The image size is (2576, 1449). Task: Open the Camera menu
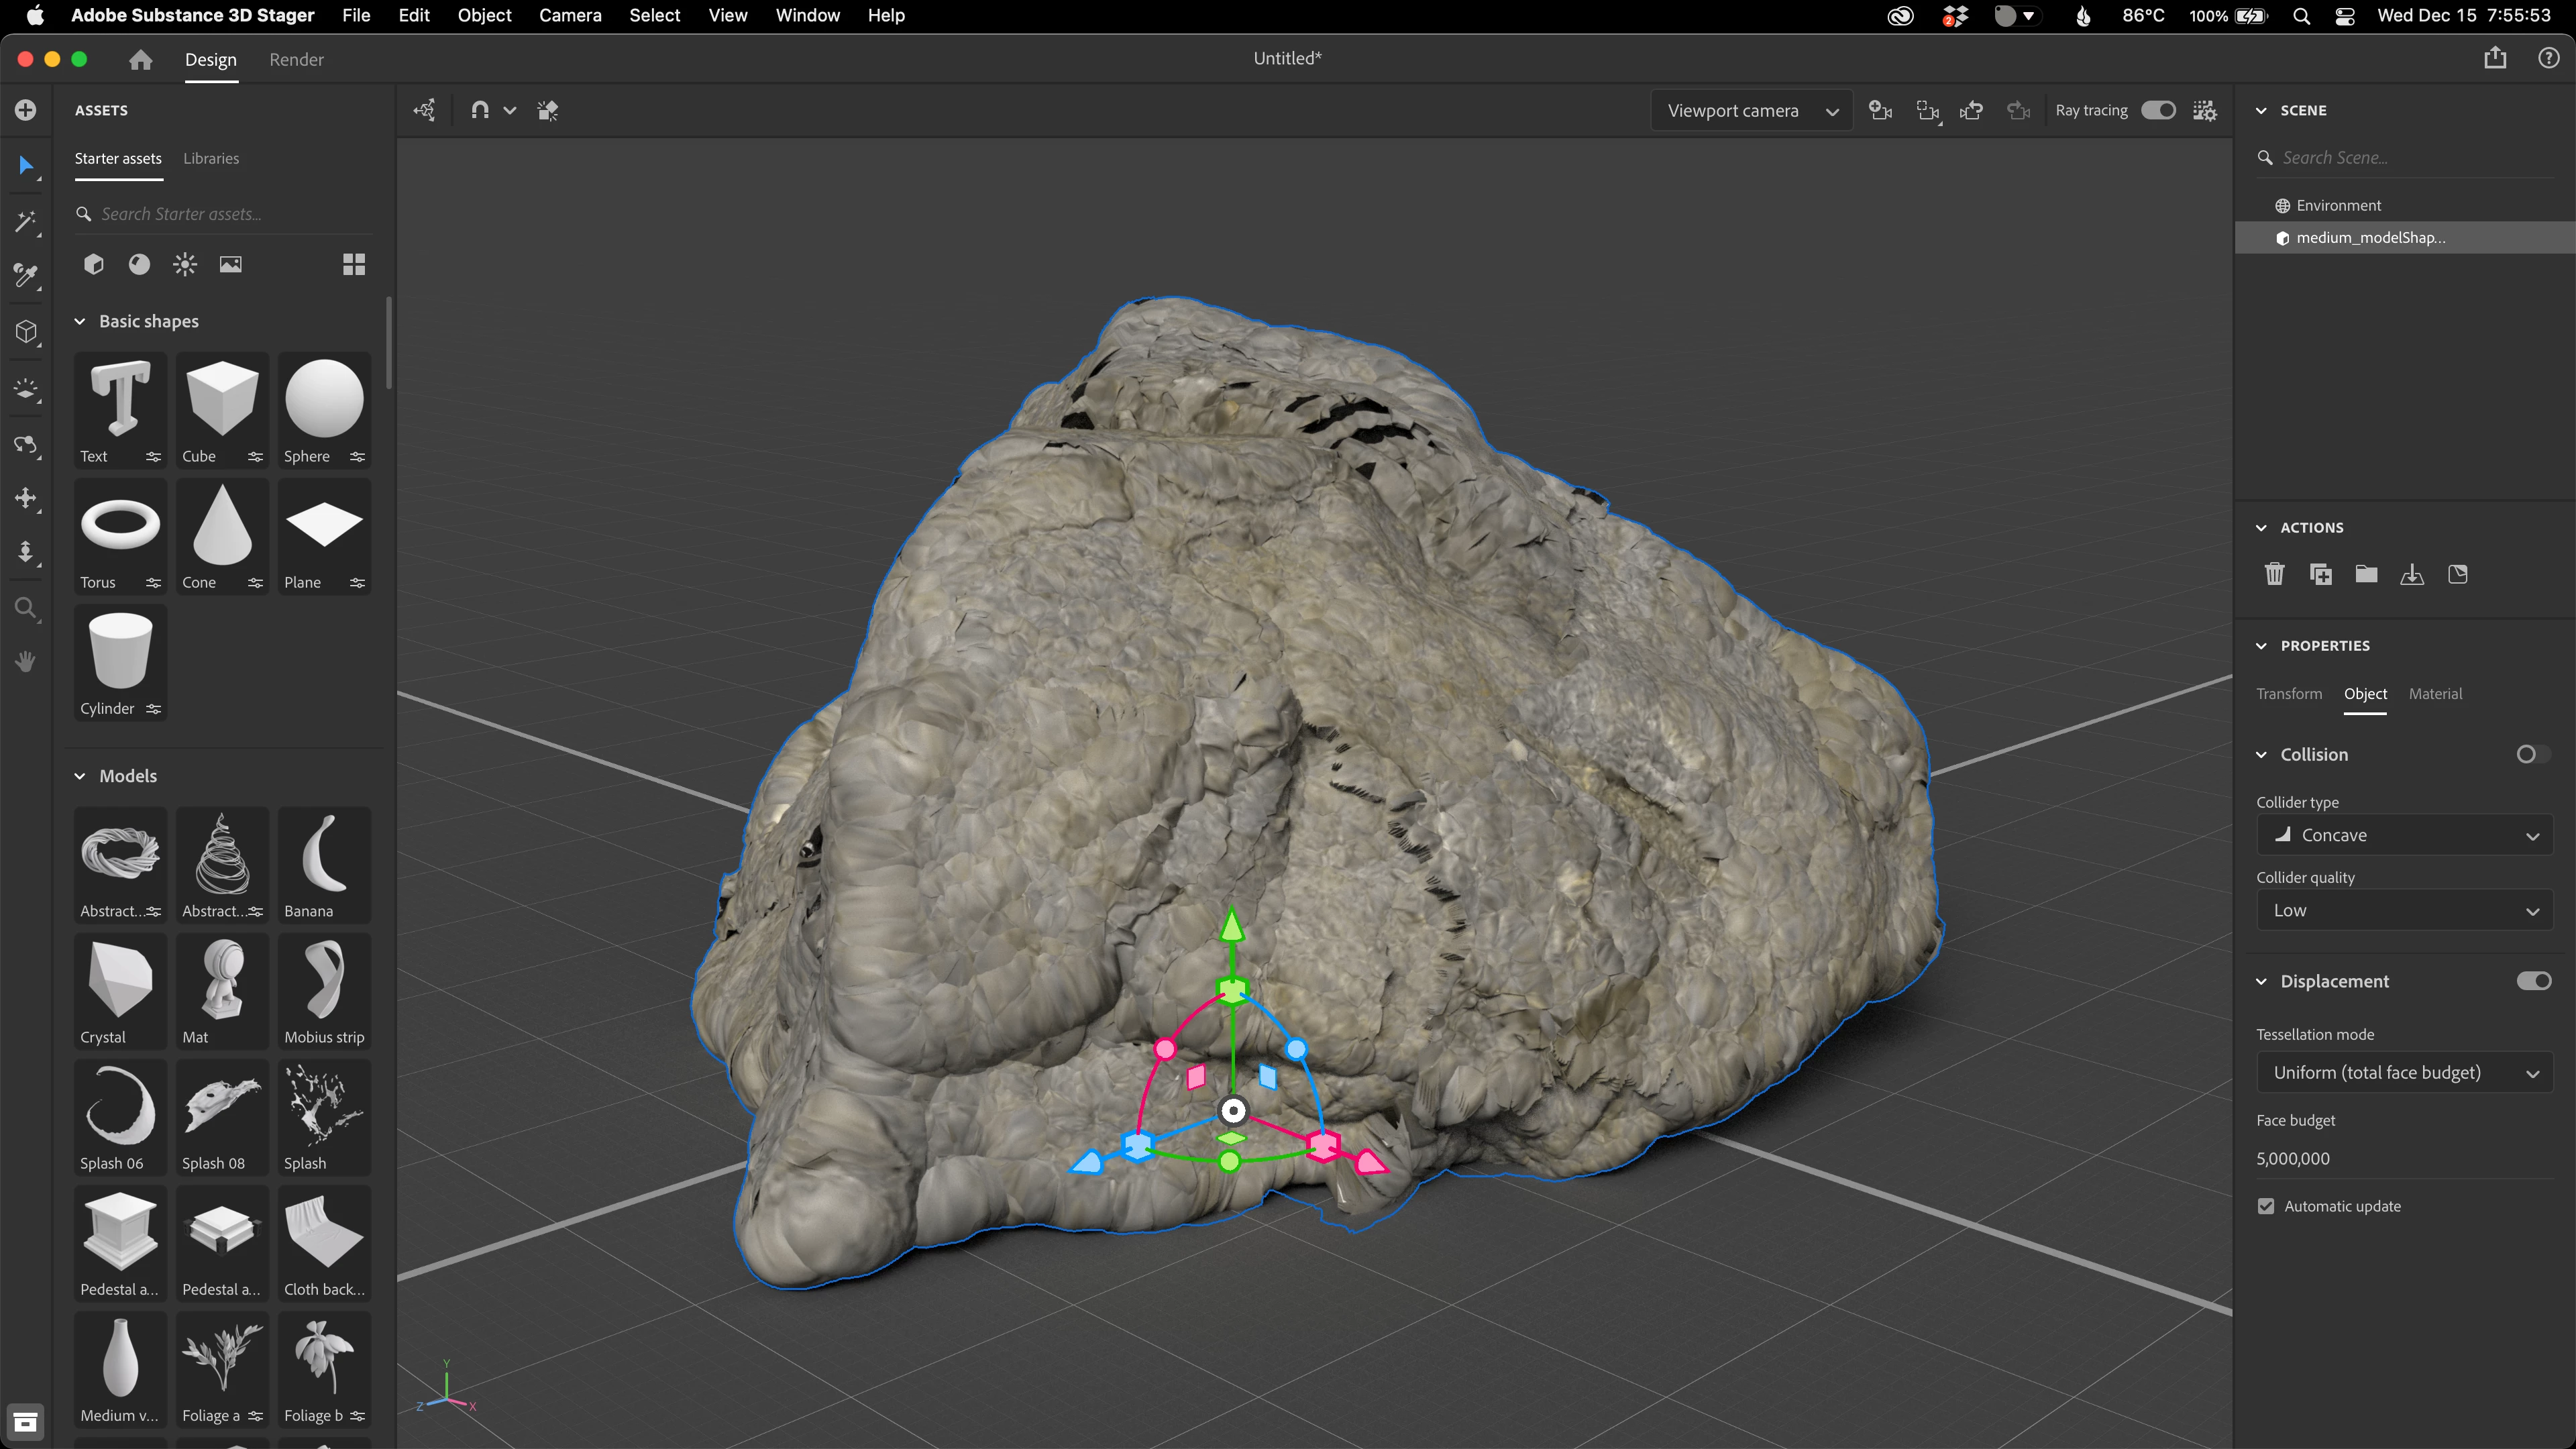pos(570,15)
